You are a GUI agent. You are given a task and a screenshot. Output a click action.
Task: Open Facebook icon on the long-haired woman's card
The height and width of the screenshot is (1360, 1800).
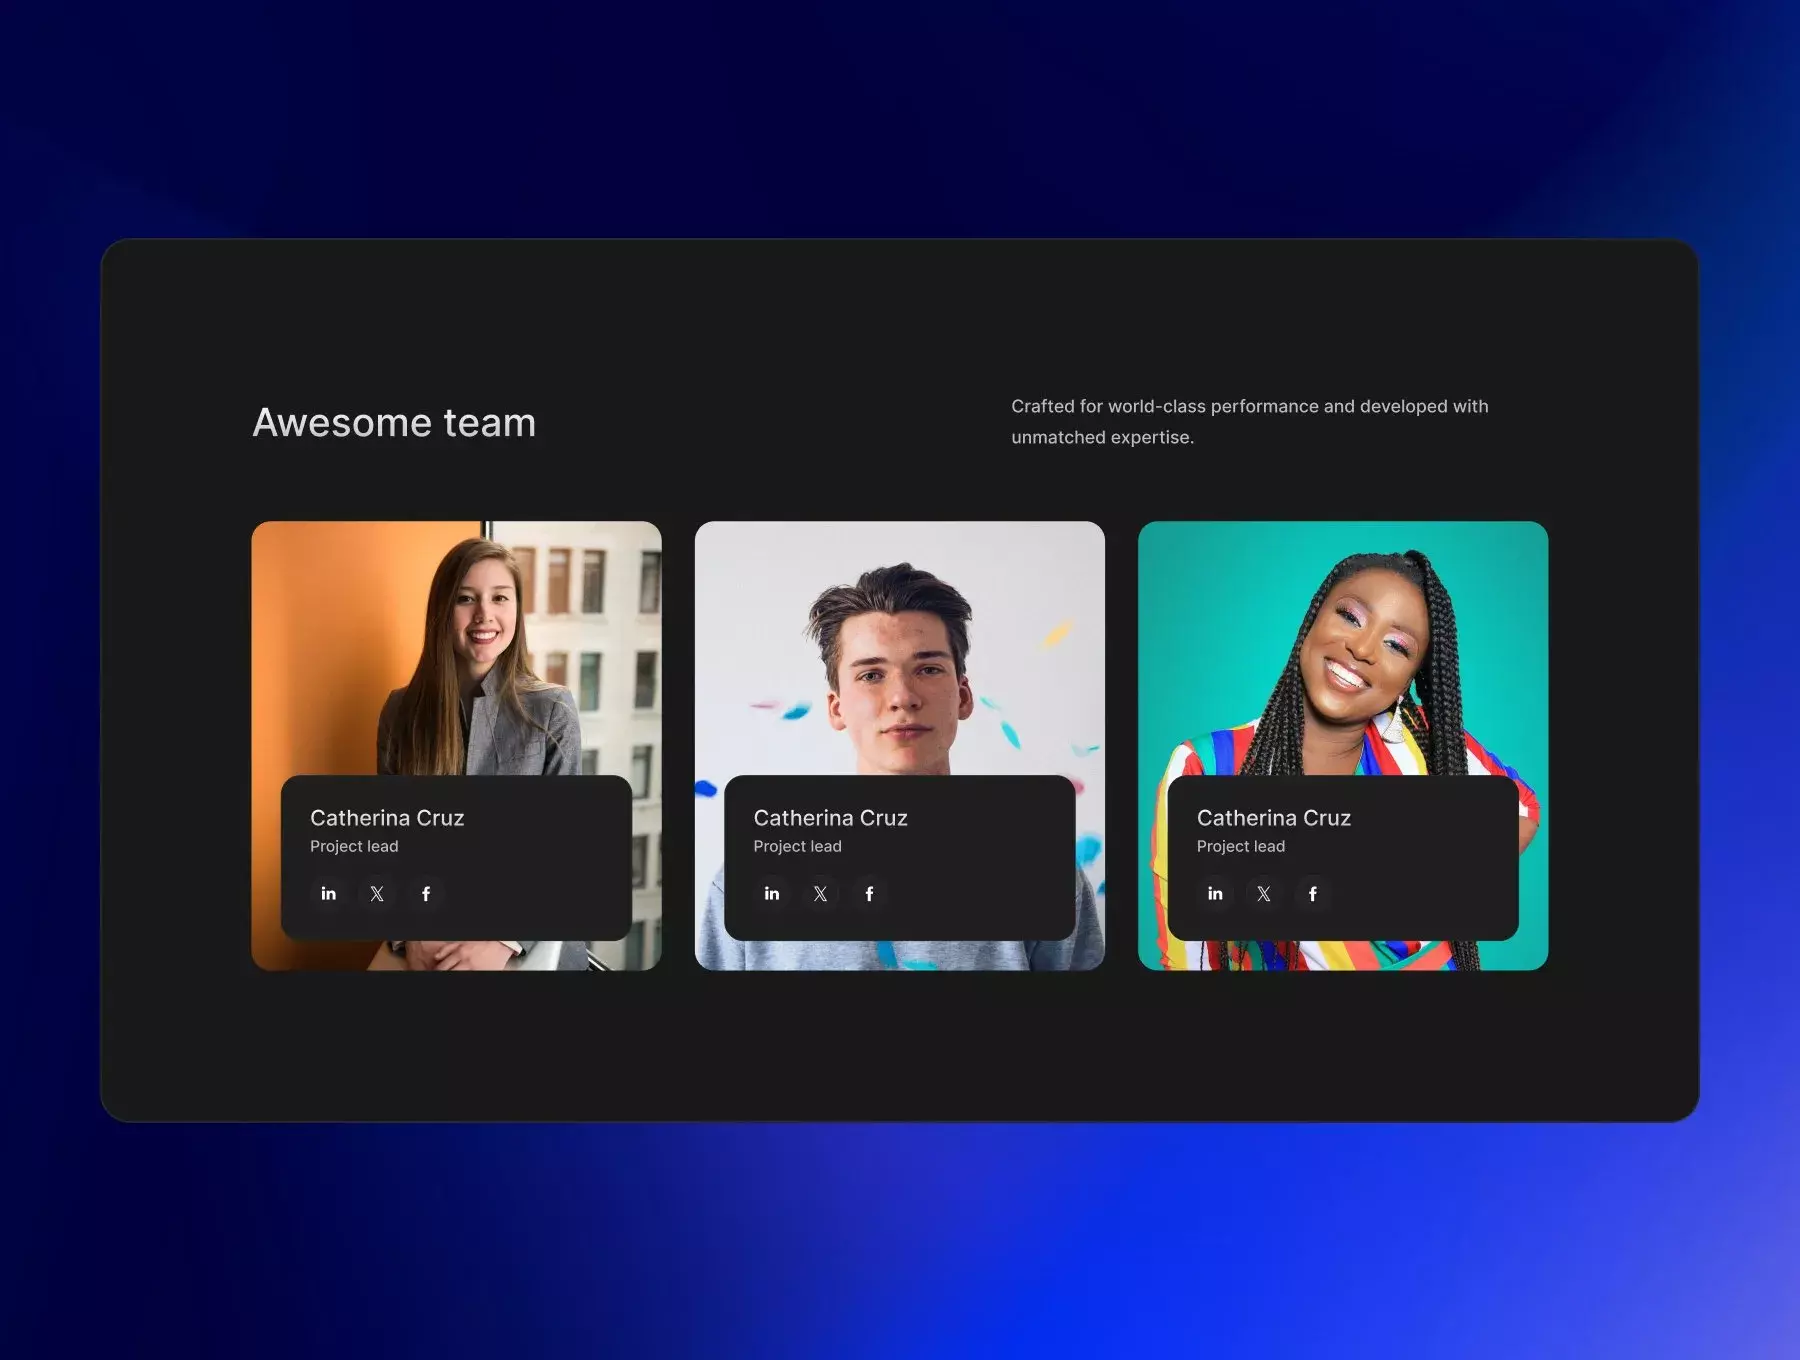[x=426, y=894]
